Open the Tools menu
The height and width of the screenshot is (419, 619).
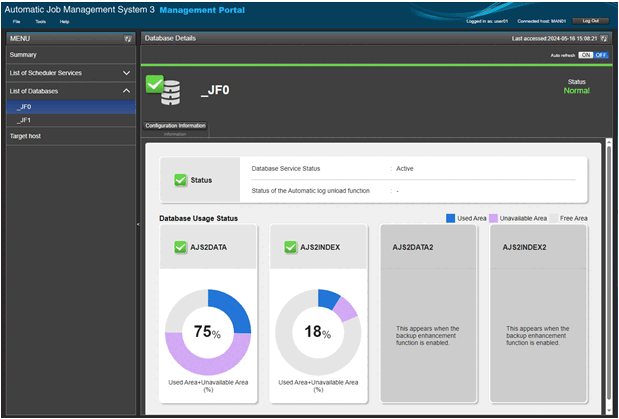(x=40, y=21)
